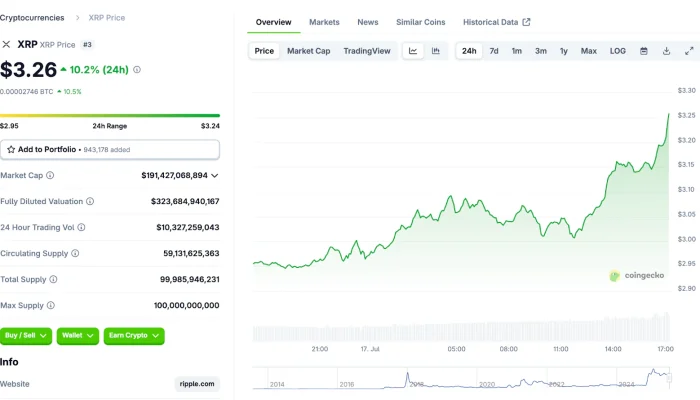Download the chart data
Viewport: 700px width, 400px height.
pos(667,51)
